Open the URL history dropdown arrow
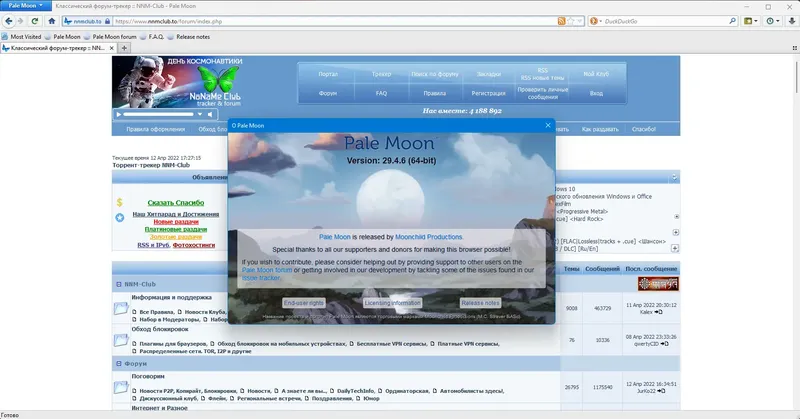 tap(580, 21)
